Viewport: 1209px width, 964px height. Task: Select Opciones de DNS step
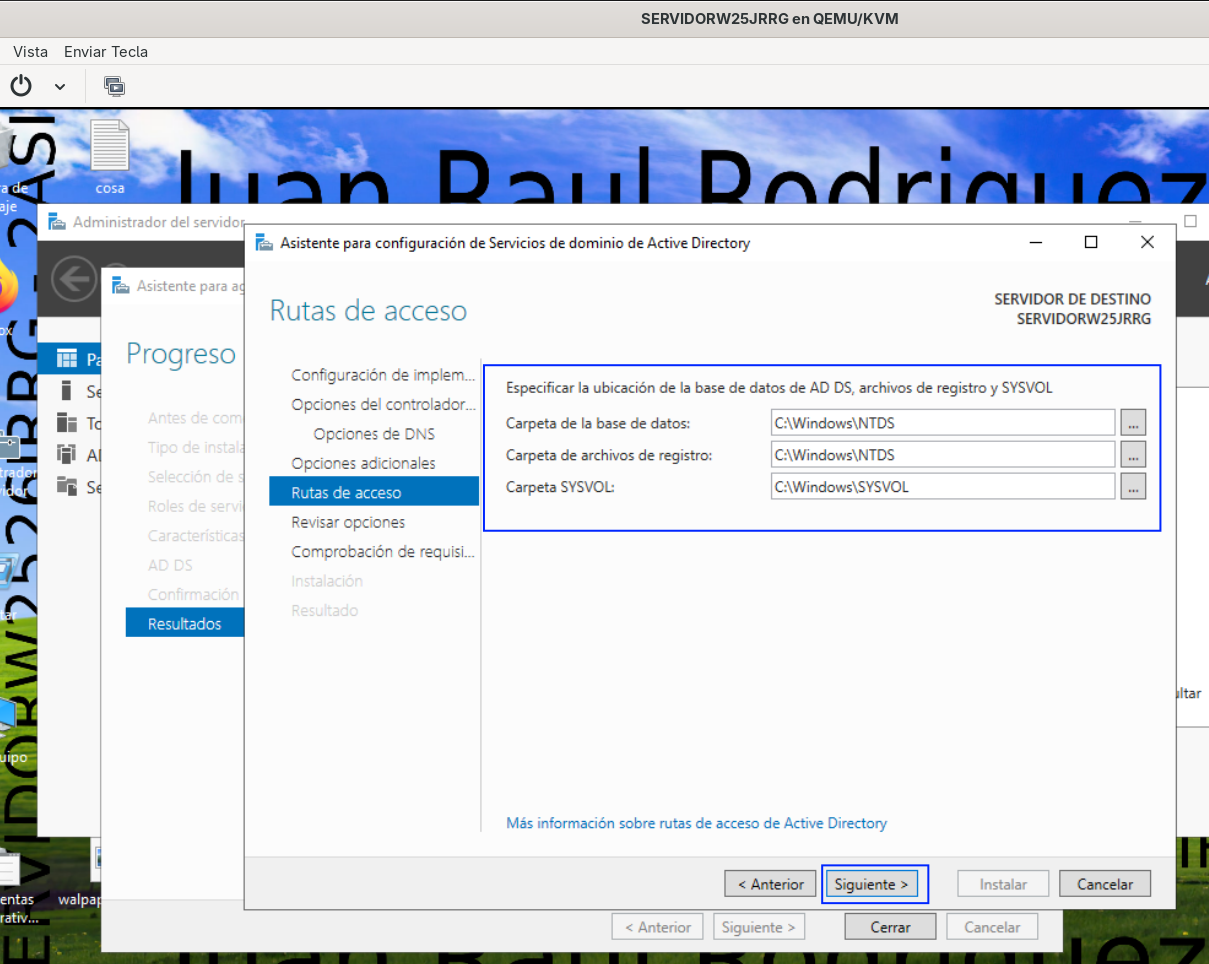click(374, 434)
